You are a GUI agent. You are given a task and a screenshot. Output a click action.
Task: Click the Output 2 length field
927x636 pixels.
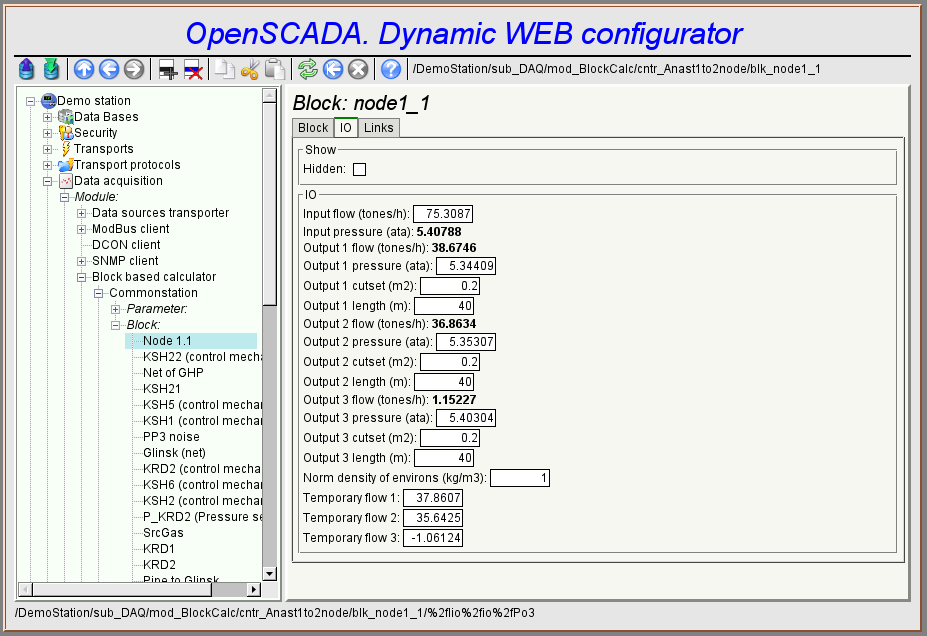click(x=444, y=382)
